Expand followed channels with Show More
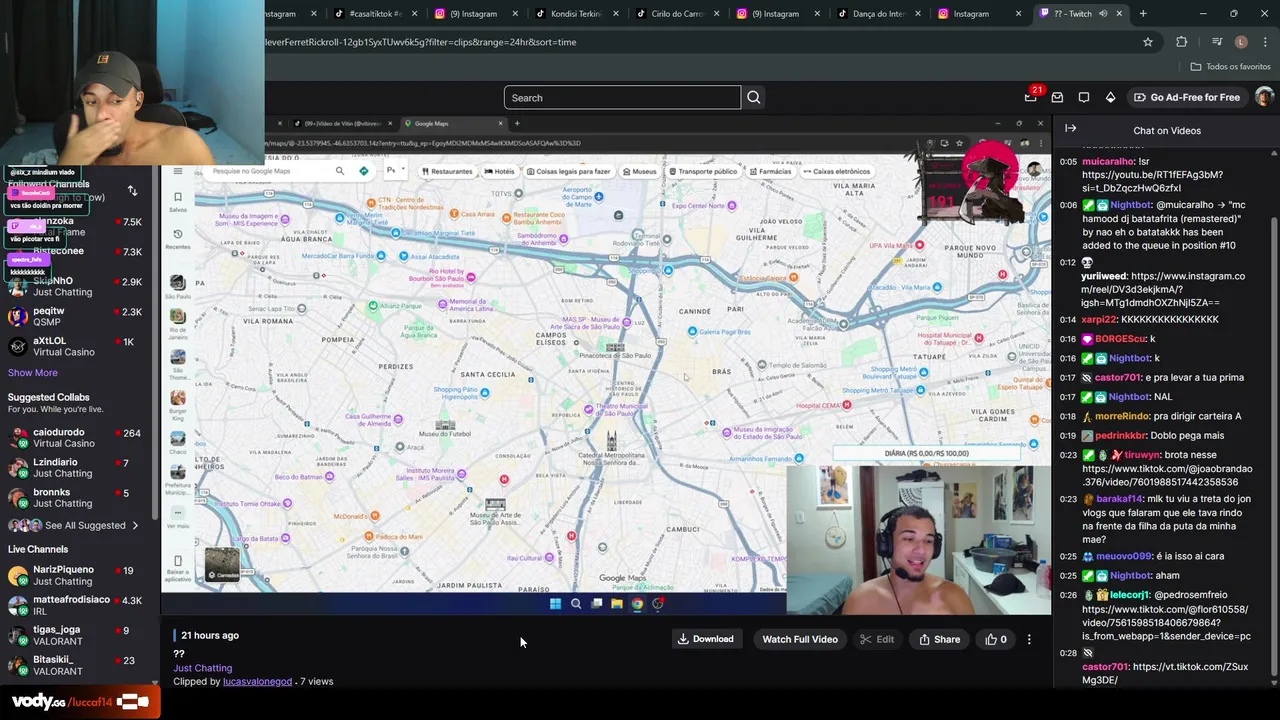 (x=33, y=372)
